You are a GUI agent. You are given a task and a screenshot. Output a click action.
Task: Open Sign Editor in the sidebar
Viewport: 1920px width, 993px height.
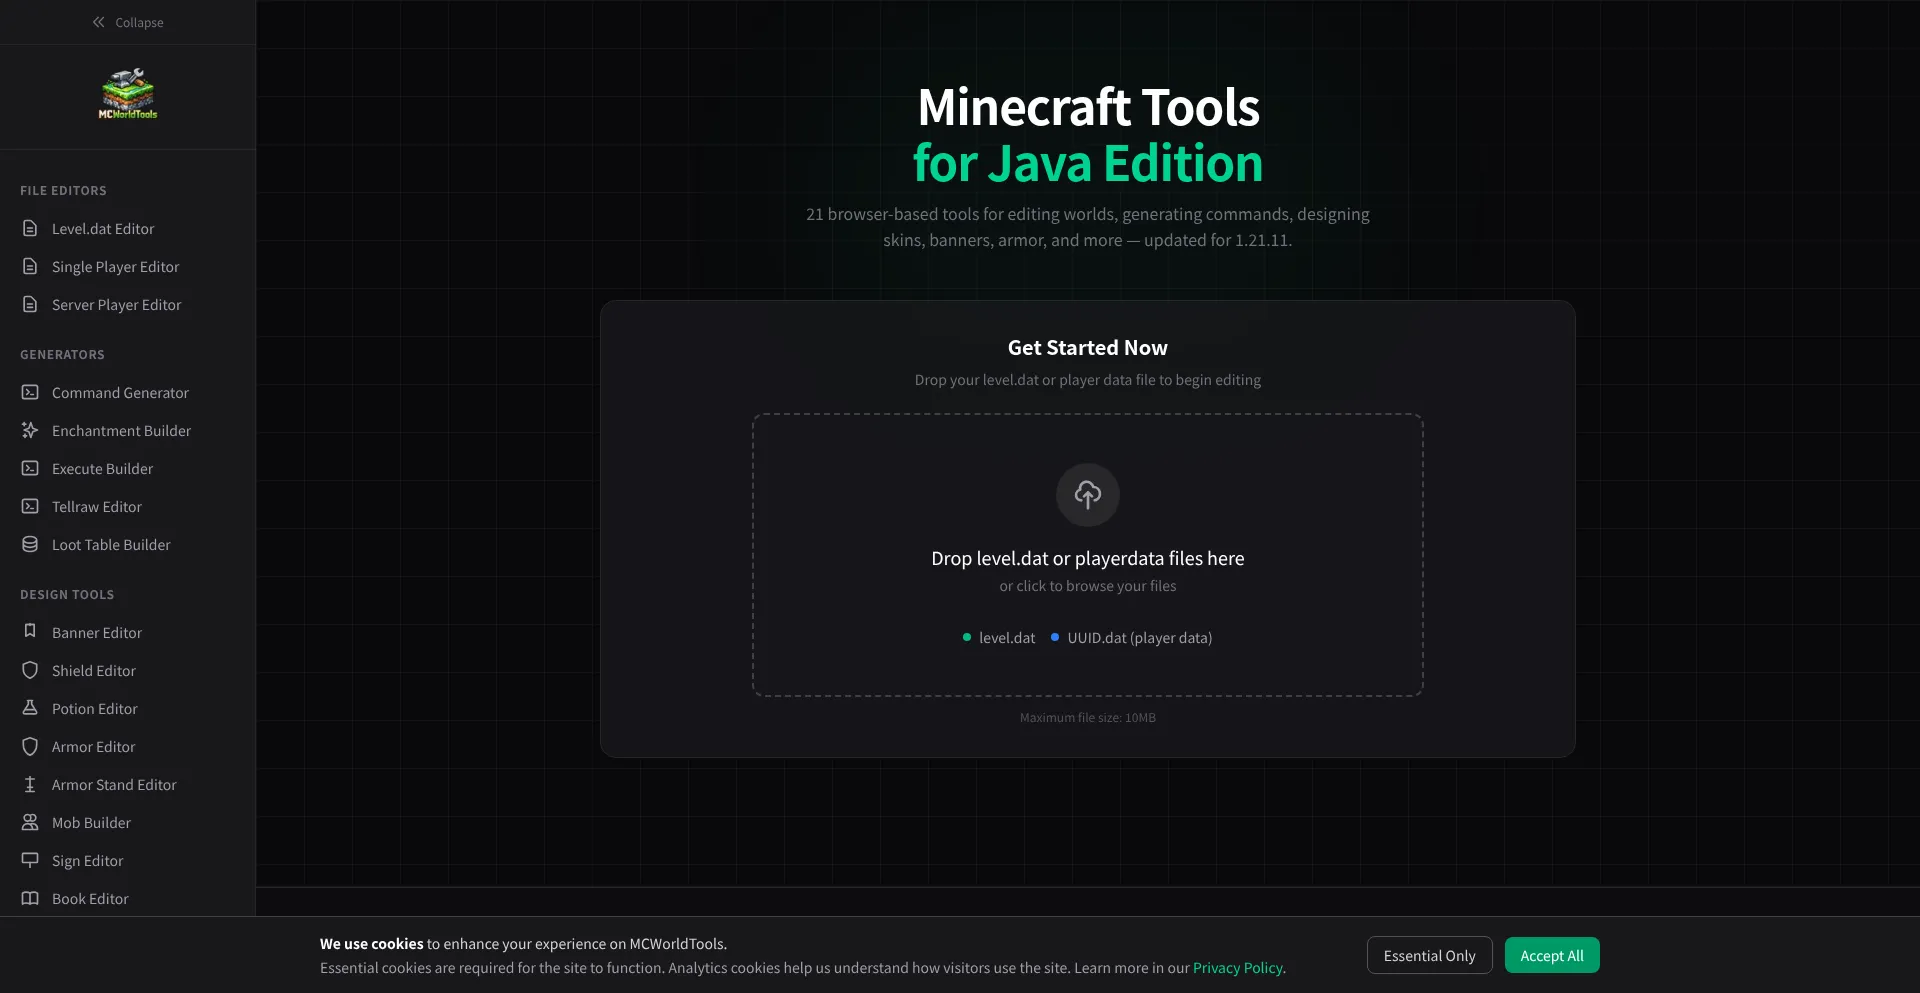(128, 861)
